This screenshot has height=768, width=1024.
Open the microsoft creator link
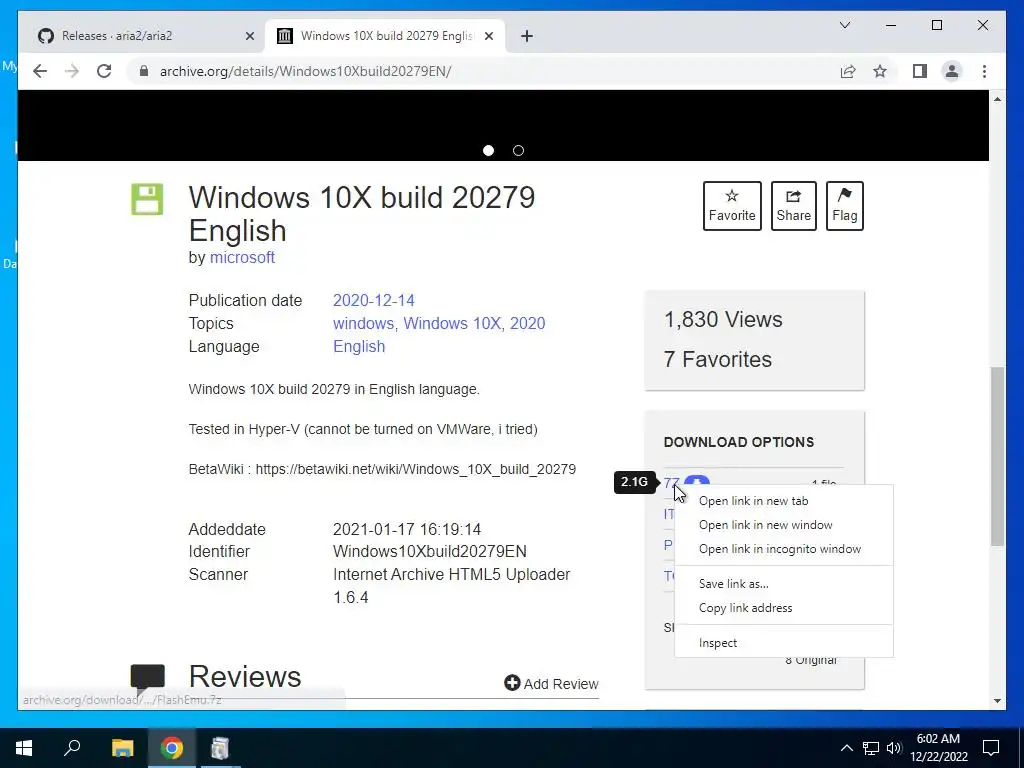(x=242, y=257)
